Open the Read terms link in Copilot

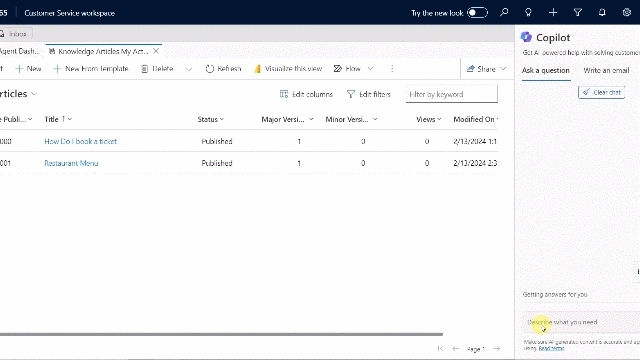click(x=551, y=348)
